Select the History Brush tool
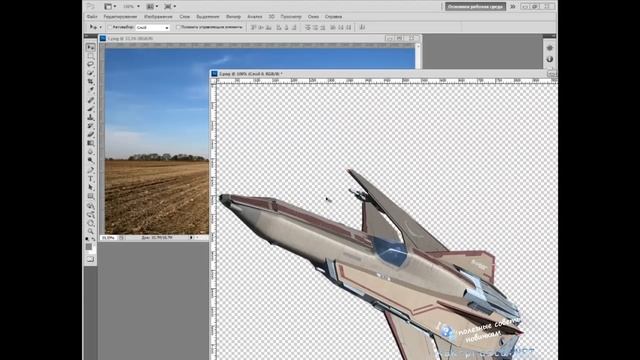 coord(90,126)
